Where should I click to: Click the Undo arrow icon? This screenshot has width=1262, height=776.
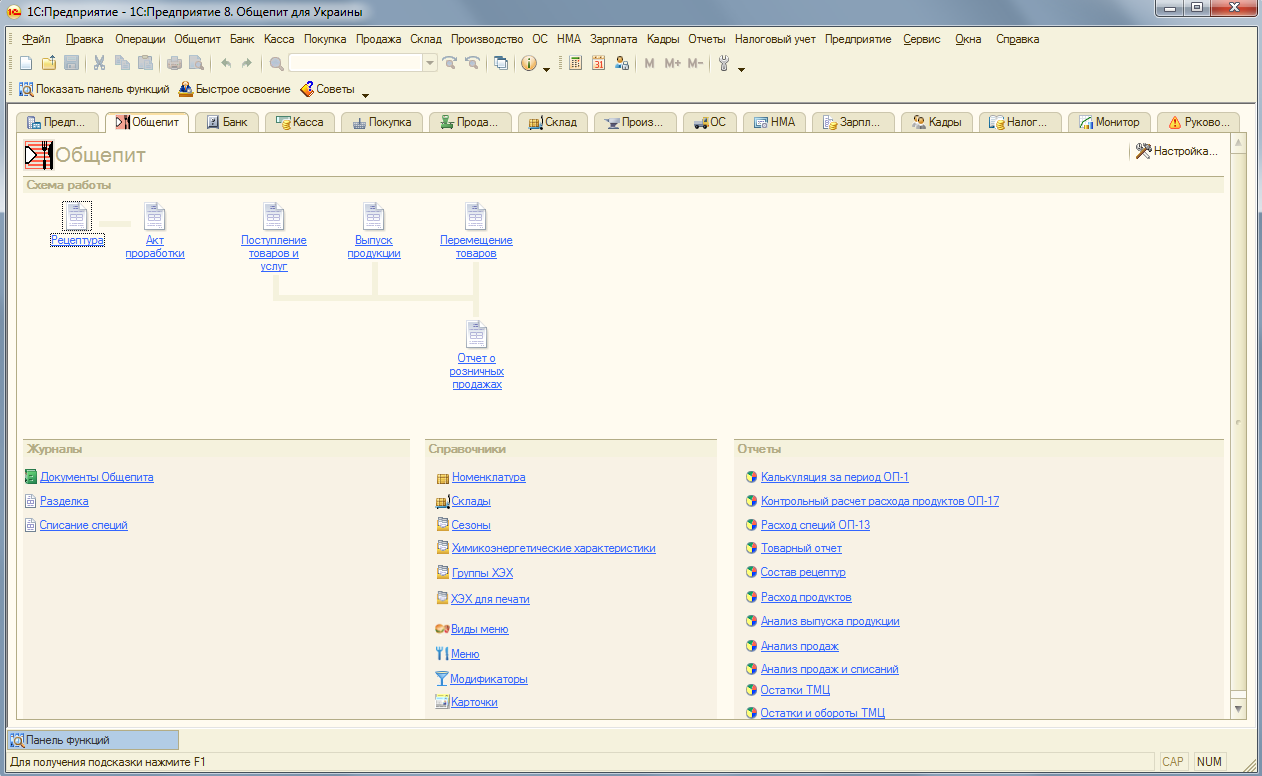click(225, 63)
